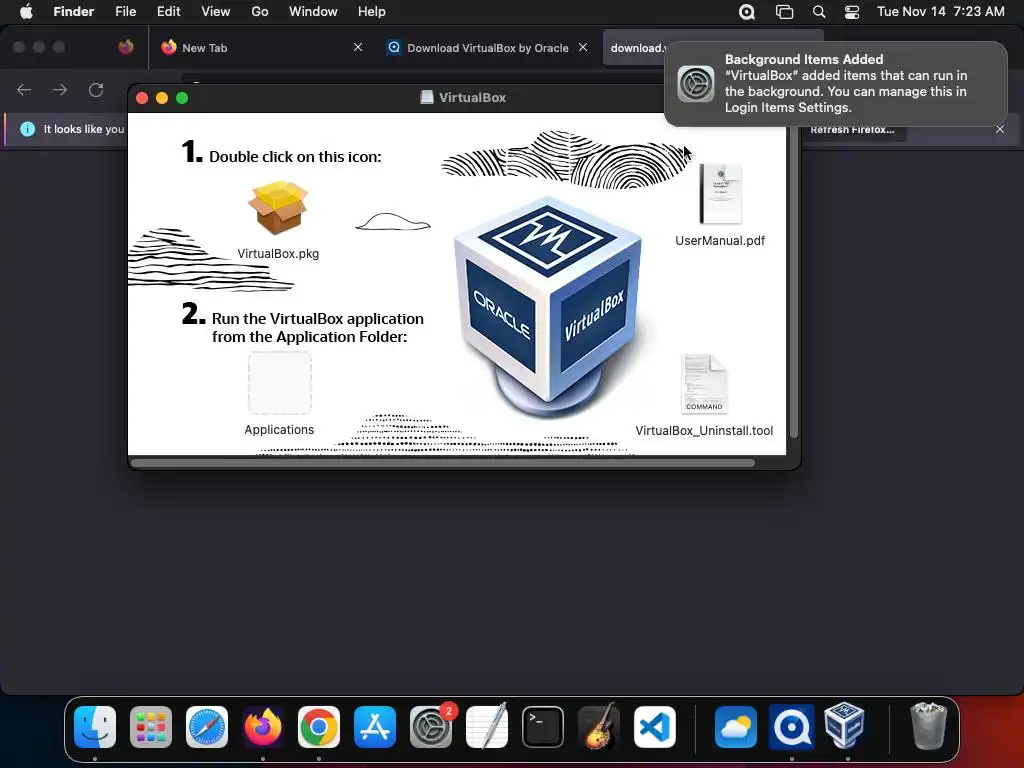
Task: Switch to Firefox in the Dock
Action: pos(263,727)
